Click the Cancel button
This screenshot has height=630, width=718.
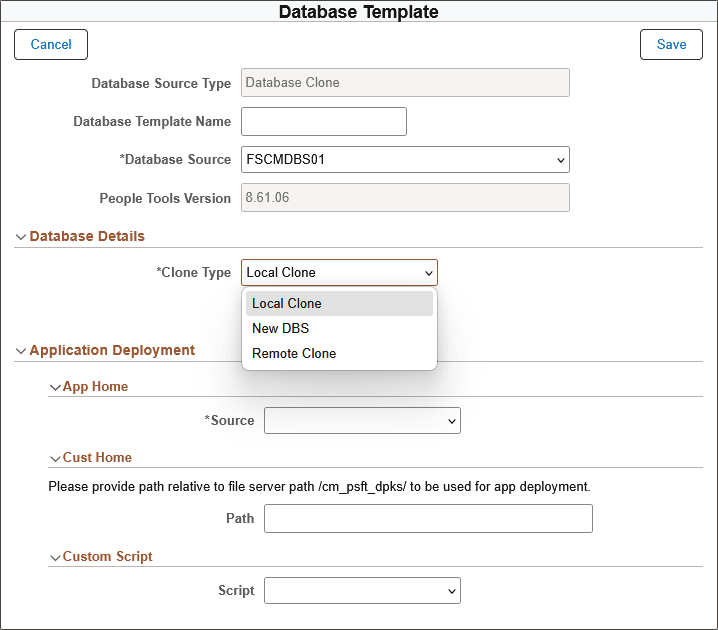pyautogui.click(x=51, y=44)
